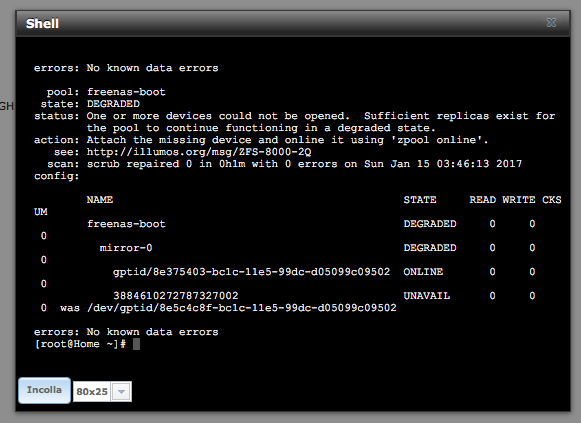This screenshot has width=581, height=423.
Task: Click the 'action: Attach the missing device' line
Action: (261, 140)
